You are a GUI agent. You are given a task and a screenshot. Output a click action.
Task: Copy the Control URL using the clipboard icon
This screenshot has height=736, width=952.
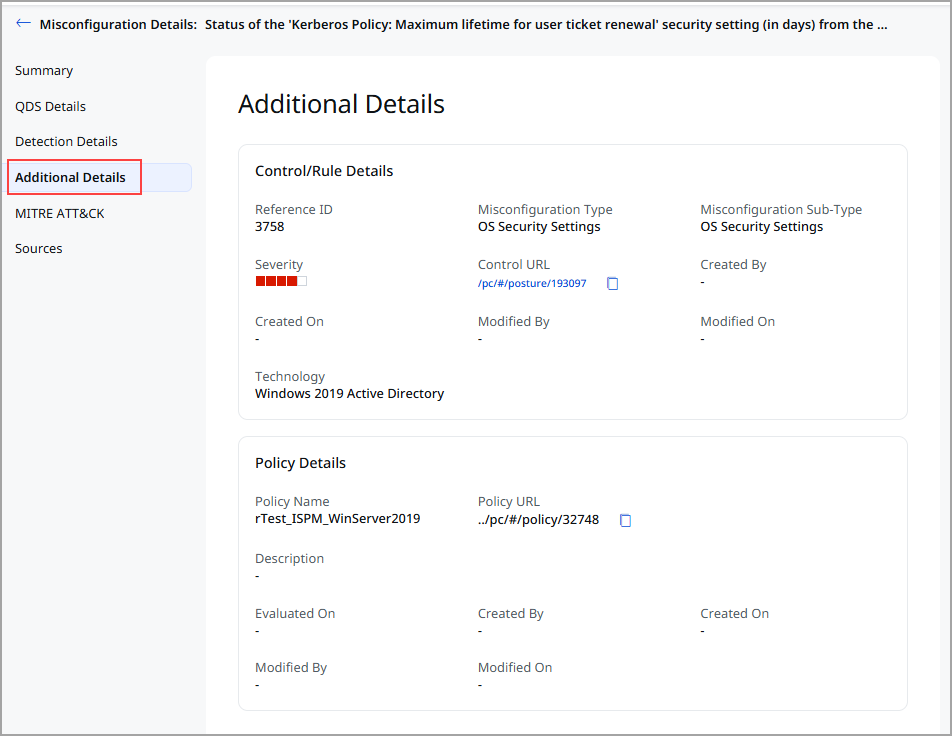pos(613,284)
